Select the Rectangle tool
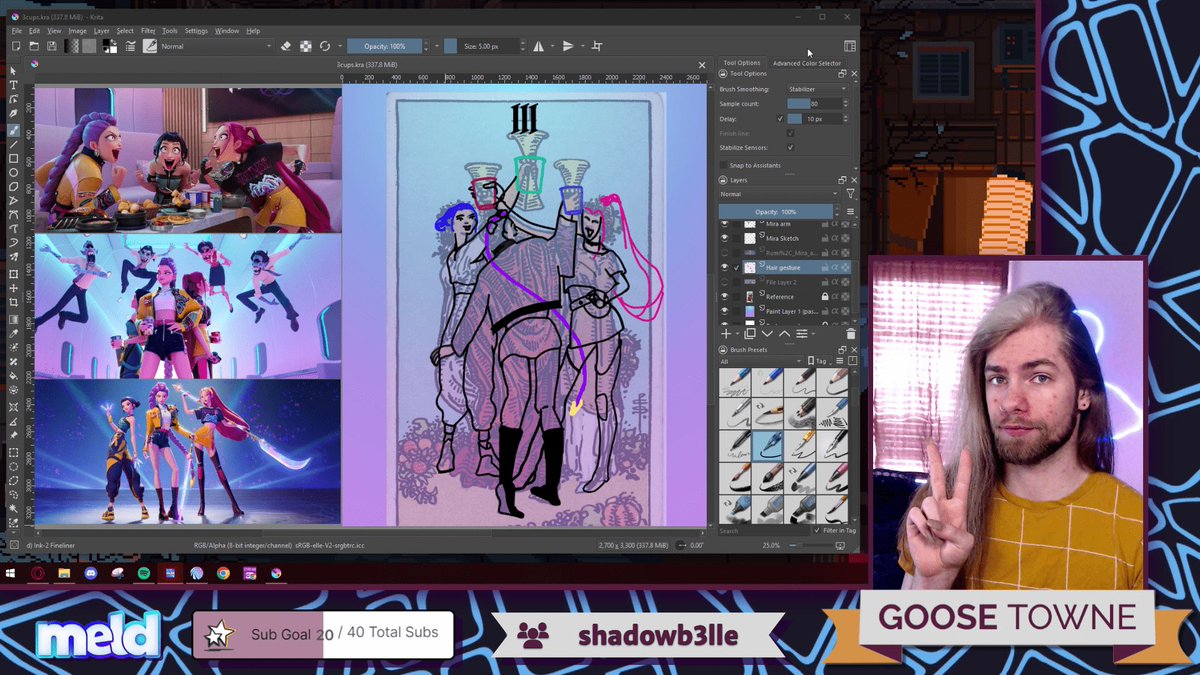 coord(14,158)
